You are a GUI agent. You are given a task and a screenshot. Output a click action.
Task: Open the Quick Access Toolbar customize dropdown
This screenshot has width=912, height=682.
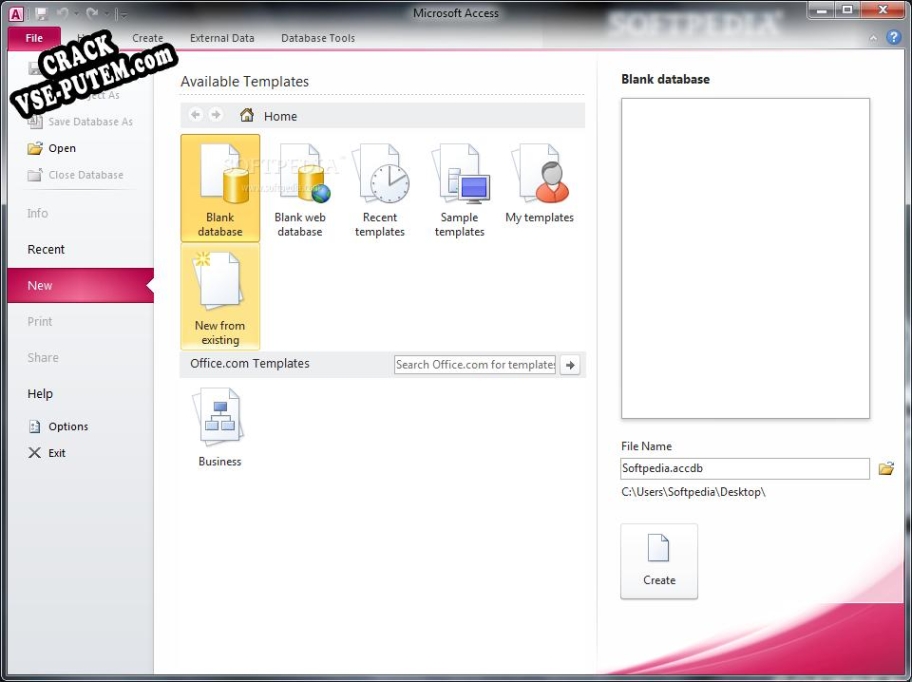[x=122, y=13]
